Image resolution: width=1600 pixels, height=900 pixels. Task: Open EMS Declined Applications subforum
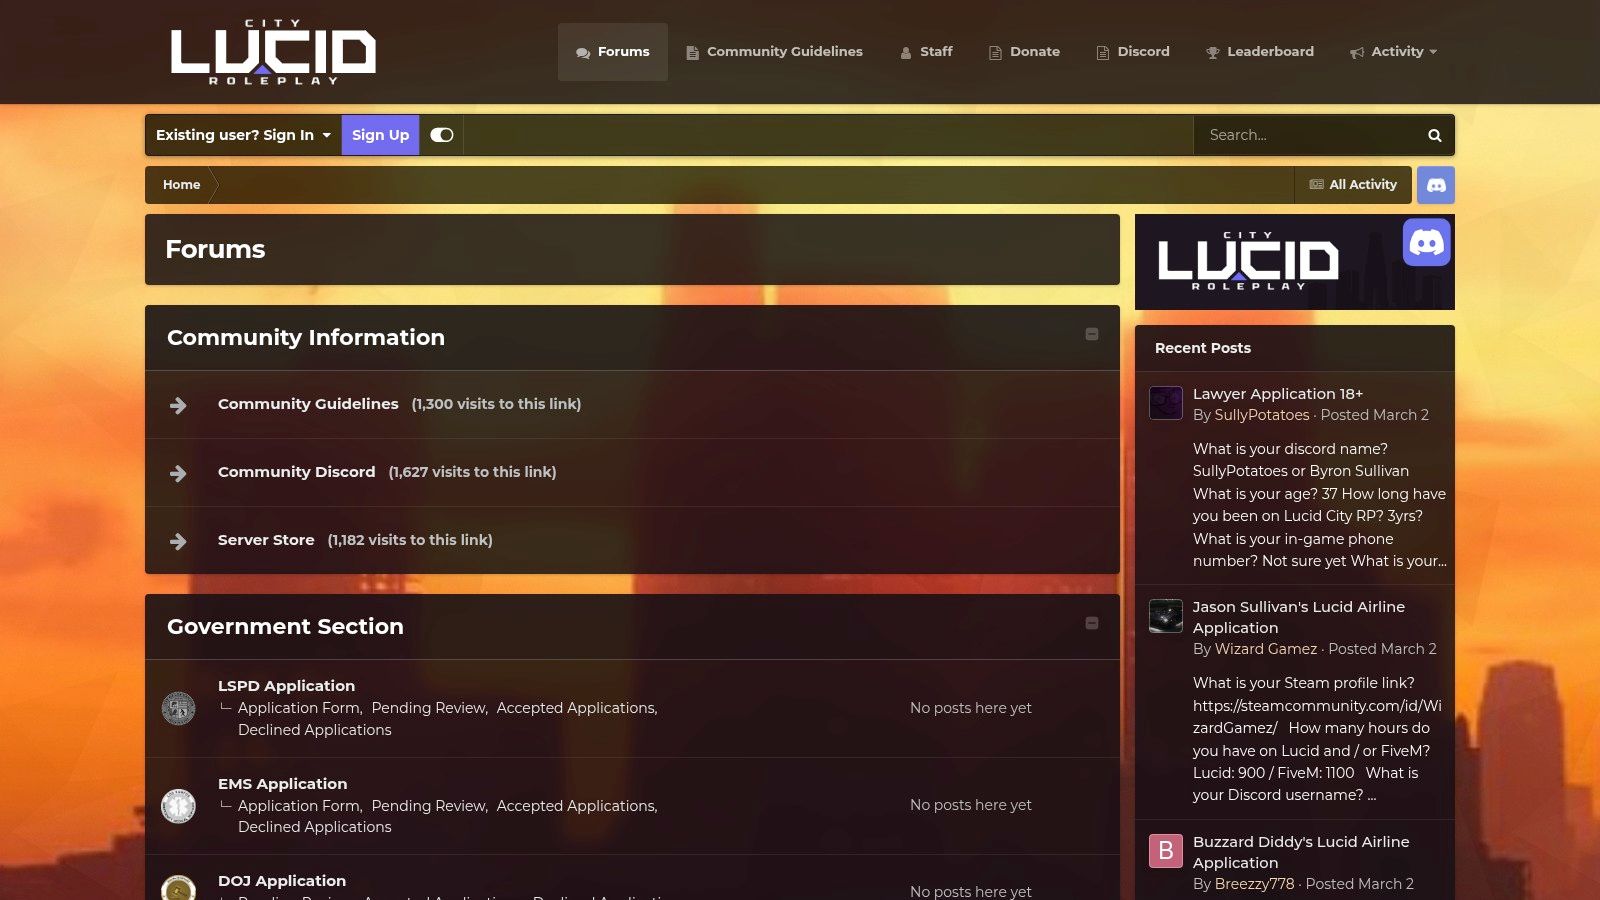point(314,827)
